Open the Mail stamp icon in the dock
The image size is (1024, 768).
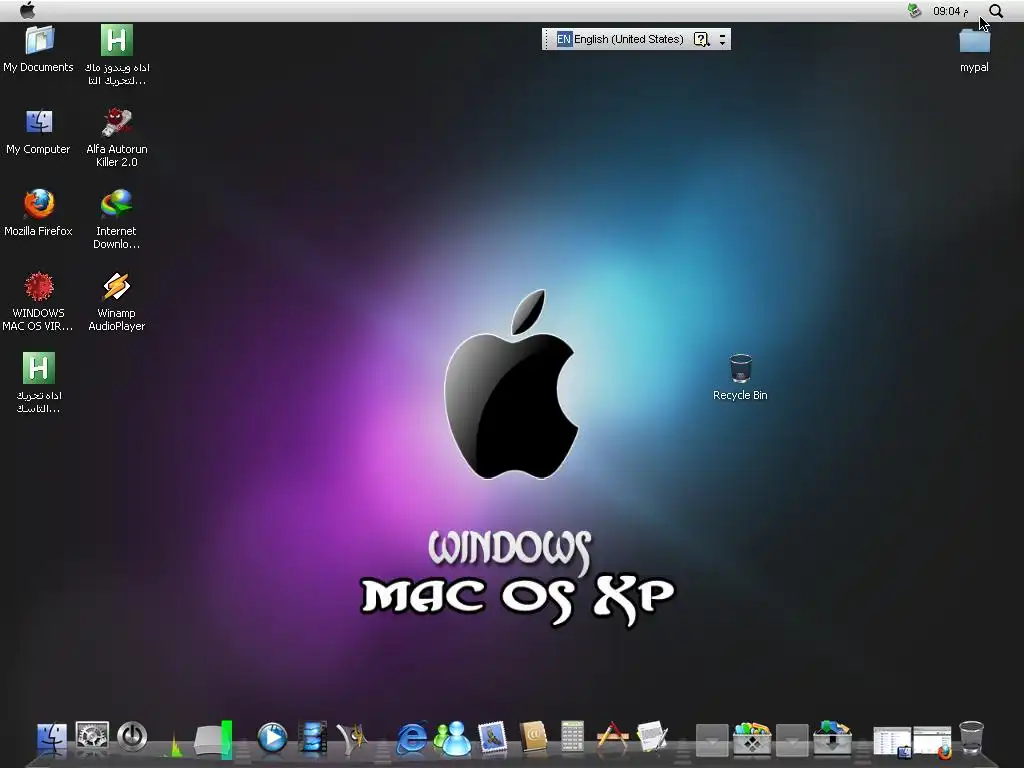tap(492, 738)
